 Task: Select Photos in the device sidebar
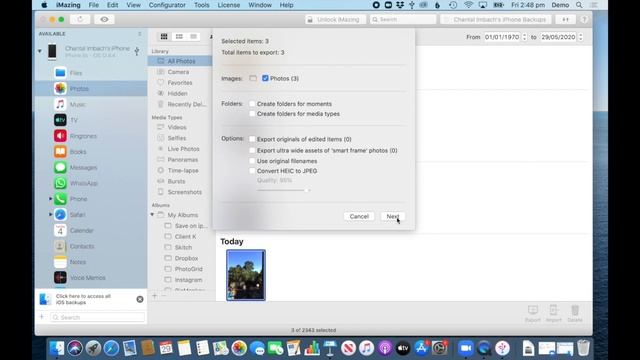[x=91, y=89]
